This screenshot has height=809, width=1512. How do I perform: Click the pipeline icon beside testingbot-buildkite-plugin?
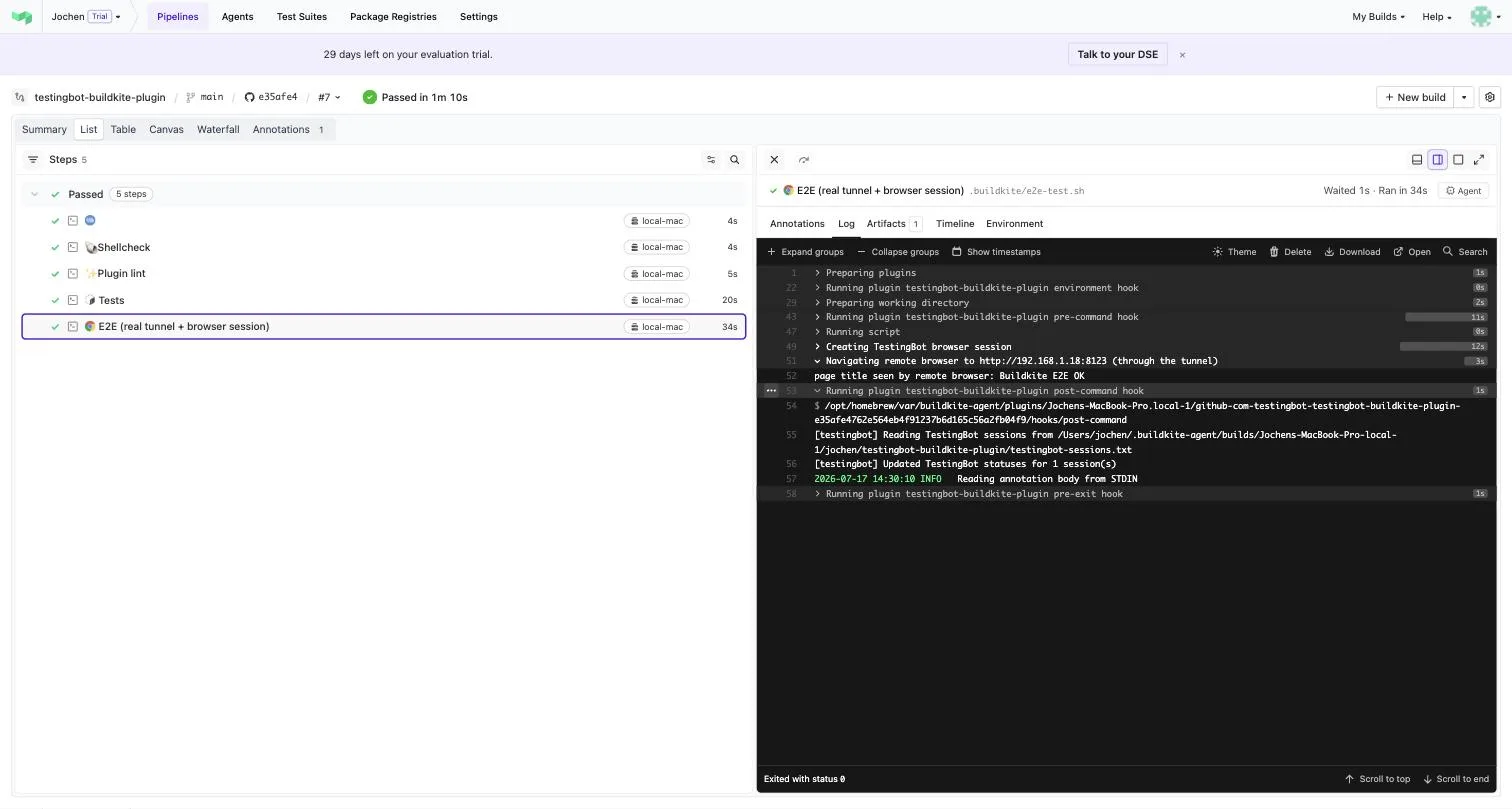click(x=20, y=98)
